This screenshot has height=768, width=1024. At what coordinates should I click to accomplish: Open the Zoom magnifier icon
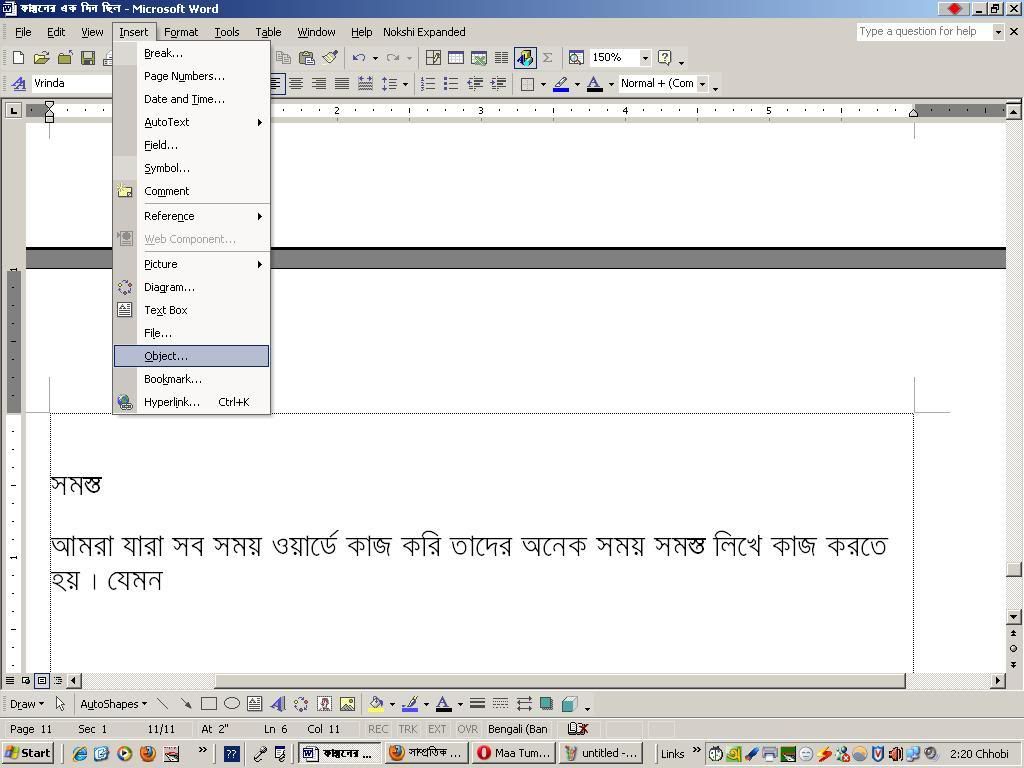tap(576, 57)
